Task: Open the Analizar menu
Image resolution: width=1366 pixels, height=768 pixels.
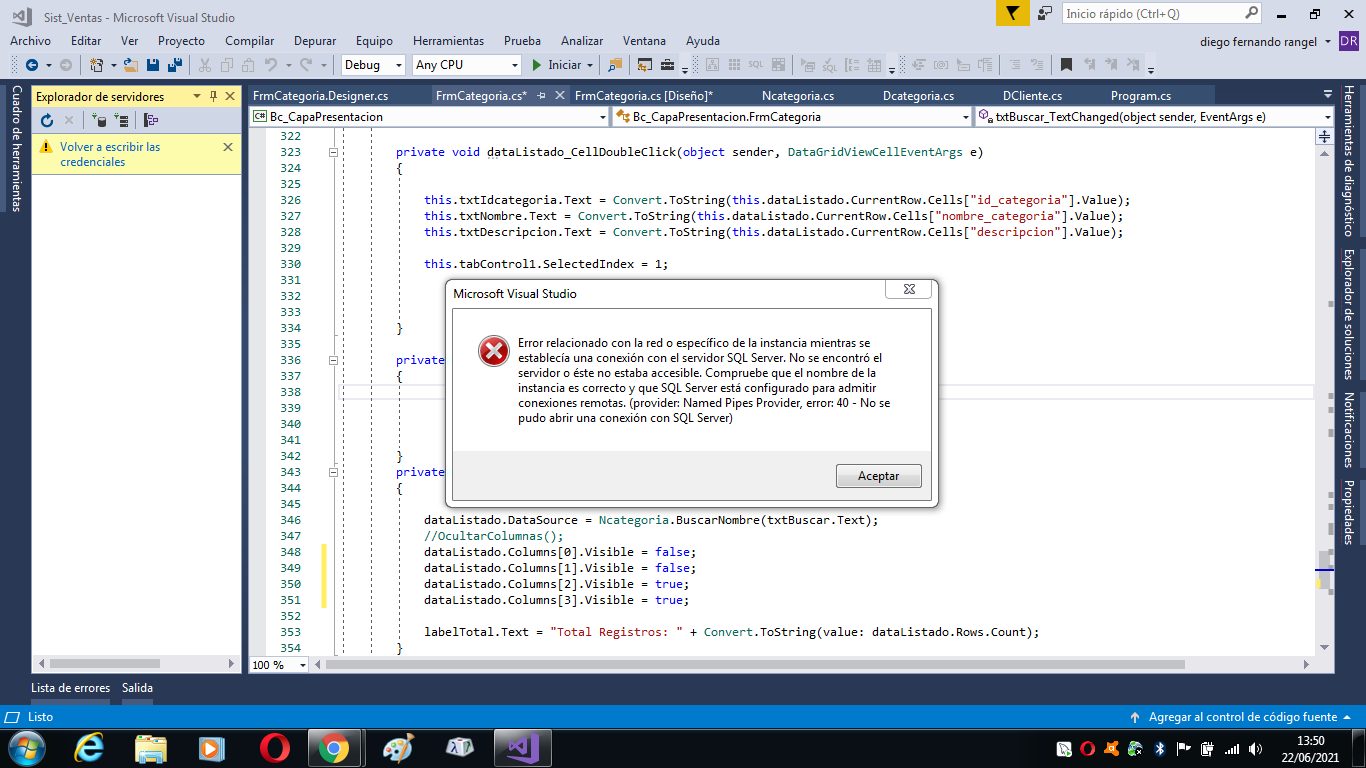Action: [582, 41]
